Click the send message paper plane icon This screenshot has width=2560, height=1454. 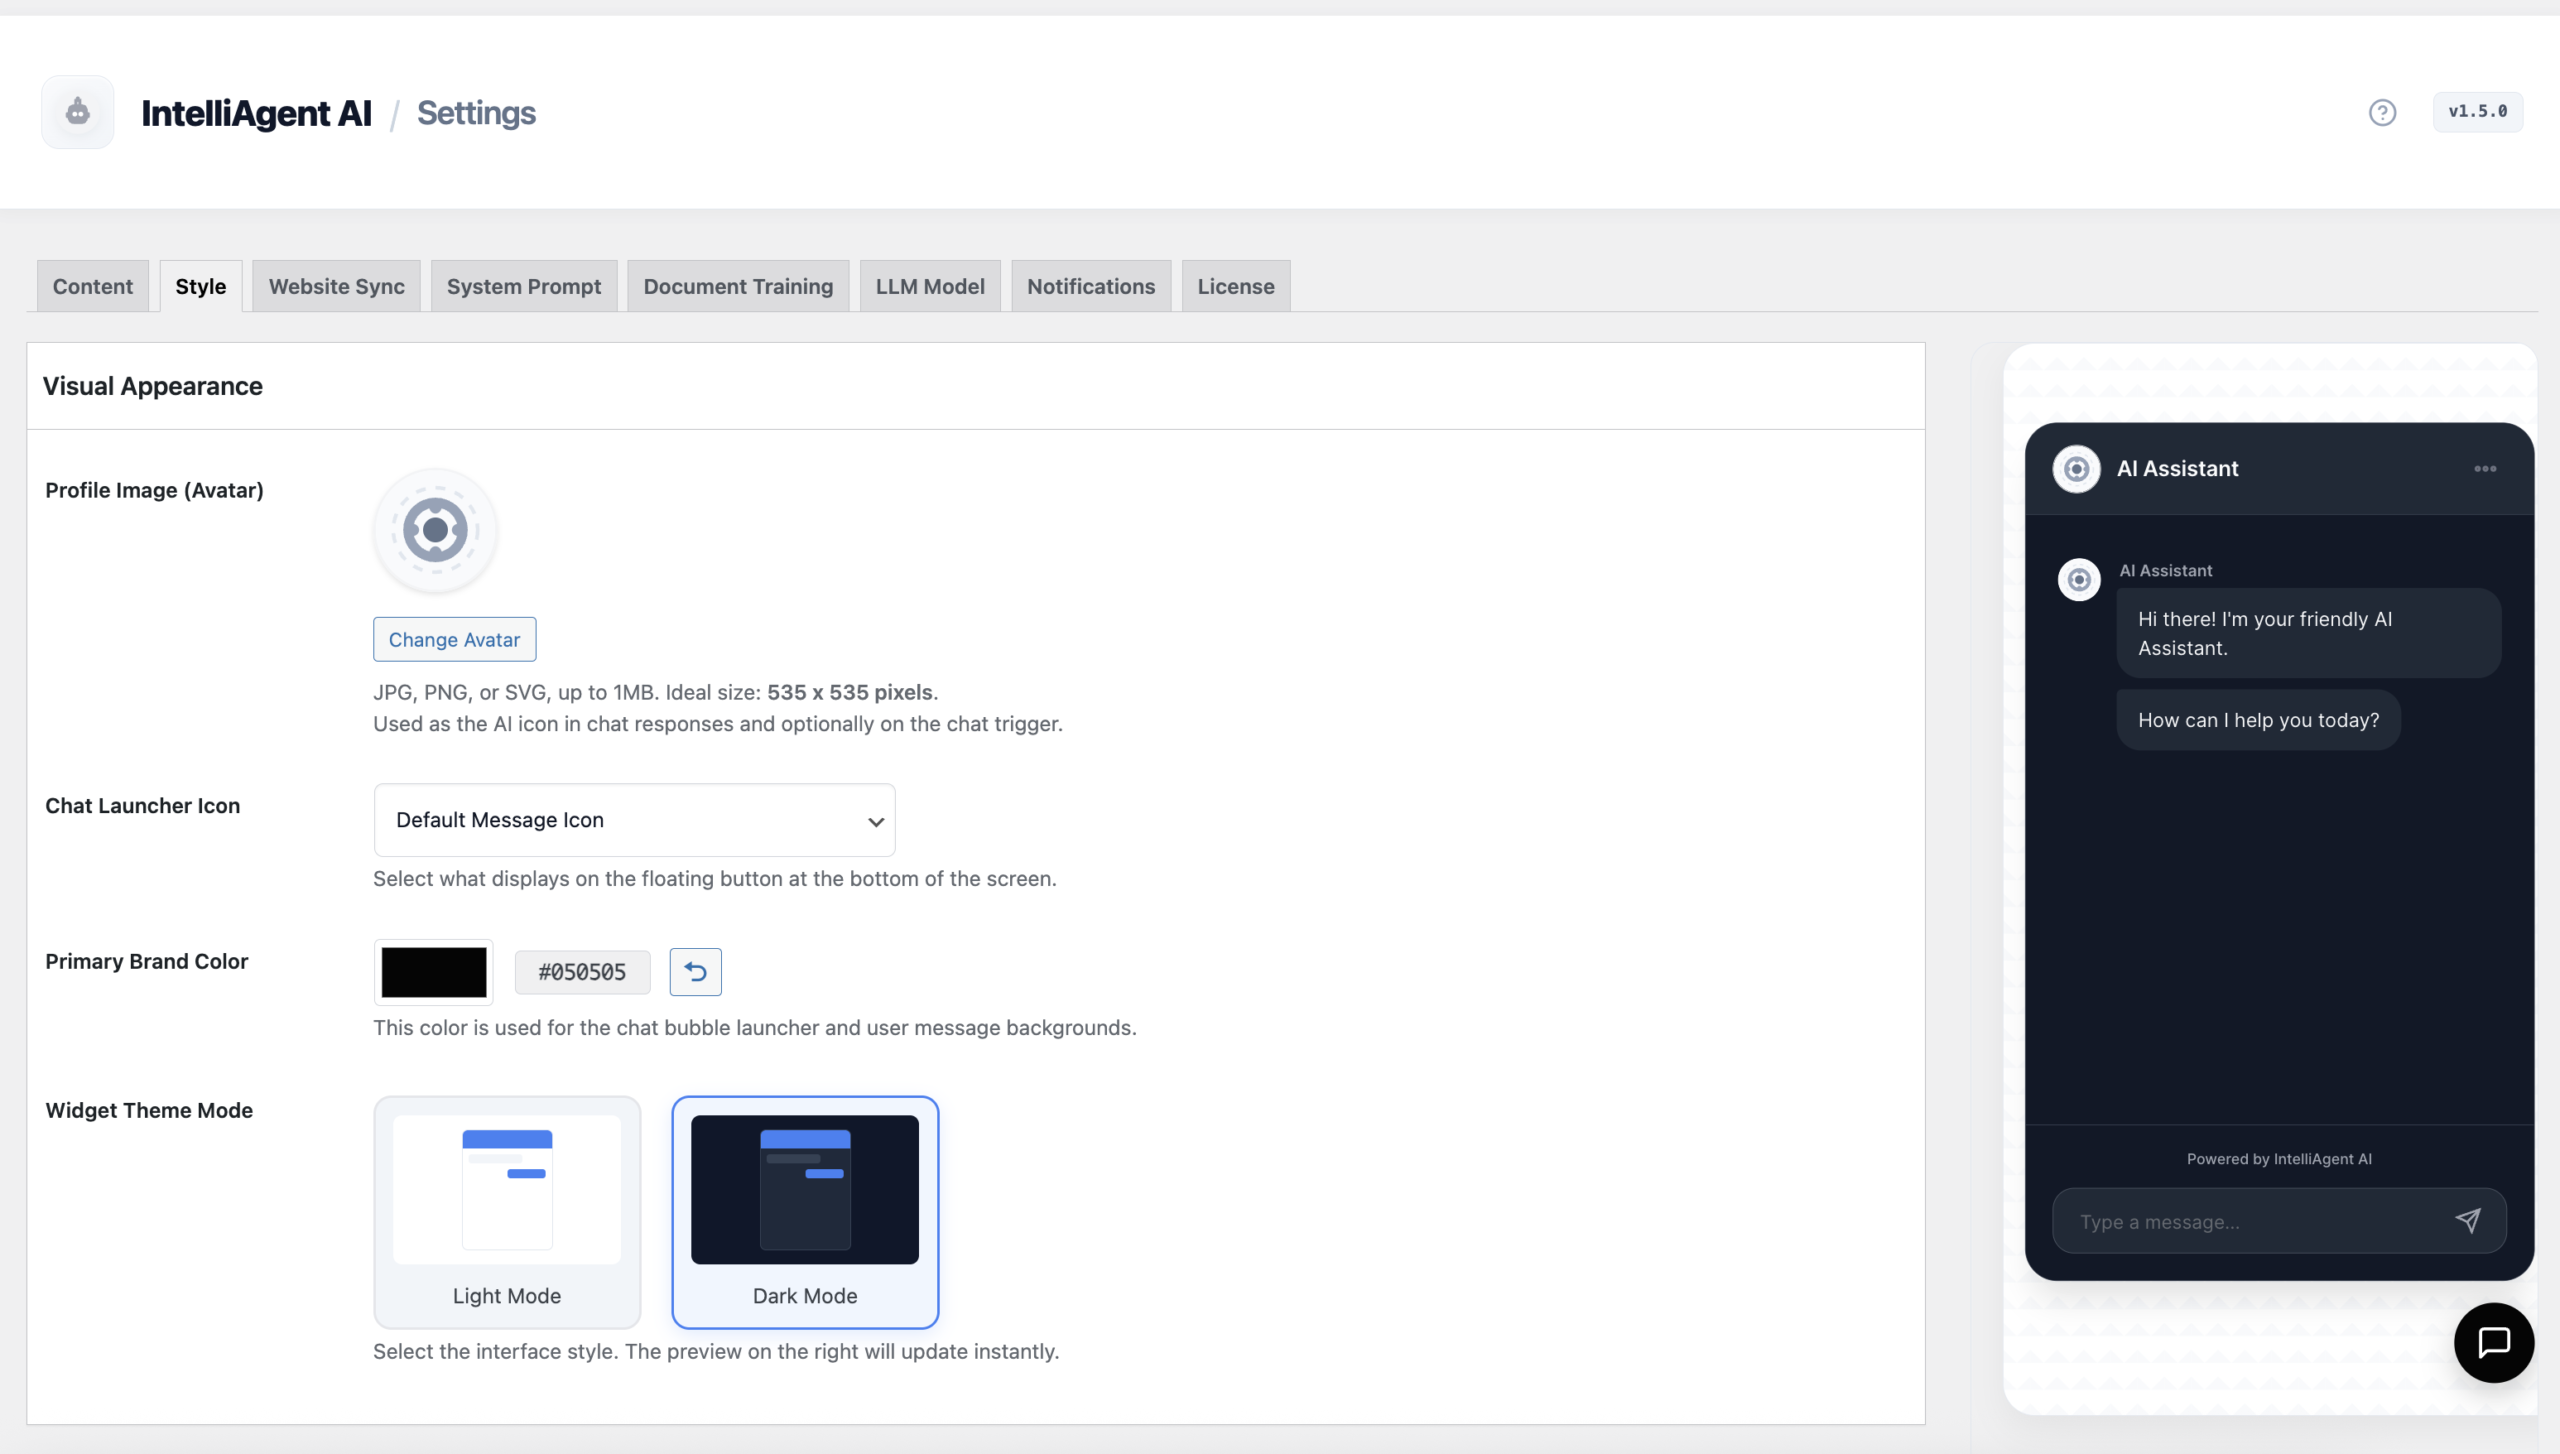pos(2467,1220)
